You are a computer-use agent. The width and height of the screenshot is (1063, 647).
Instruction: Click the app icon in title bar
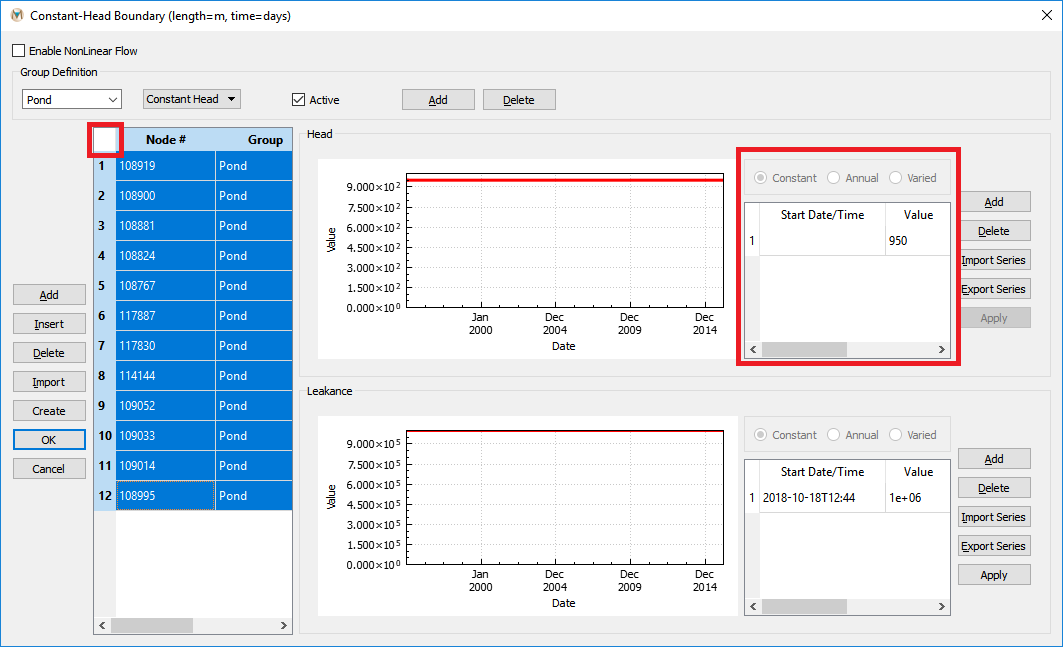tap(17, 15)
